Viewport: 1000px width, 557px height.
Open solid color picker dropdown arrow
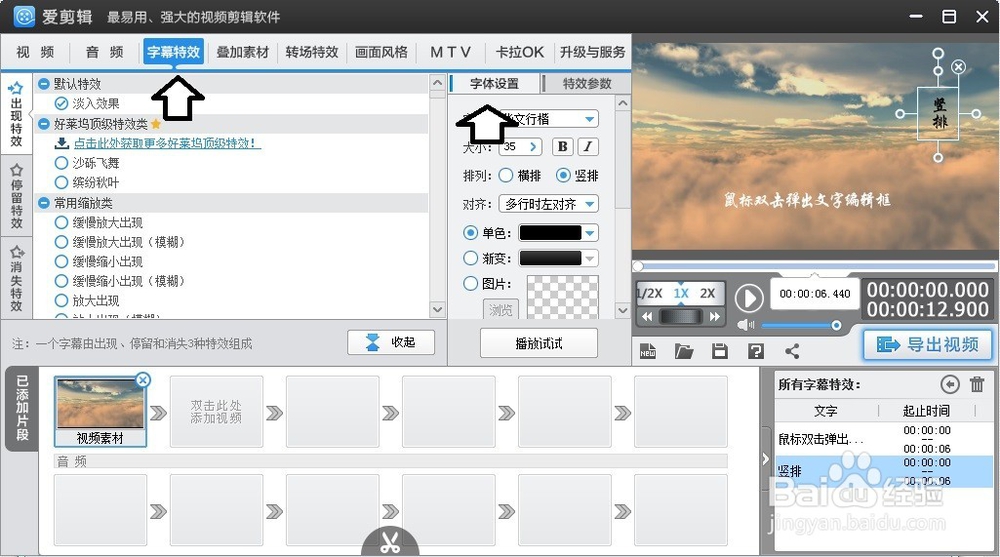point(590,233)
